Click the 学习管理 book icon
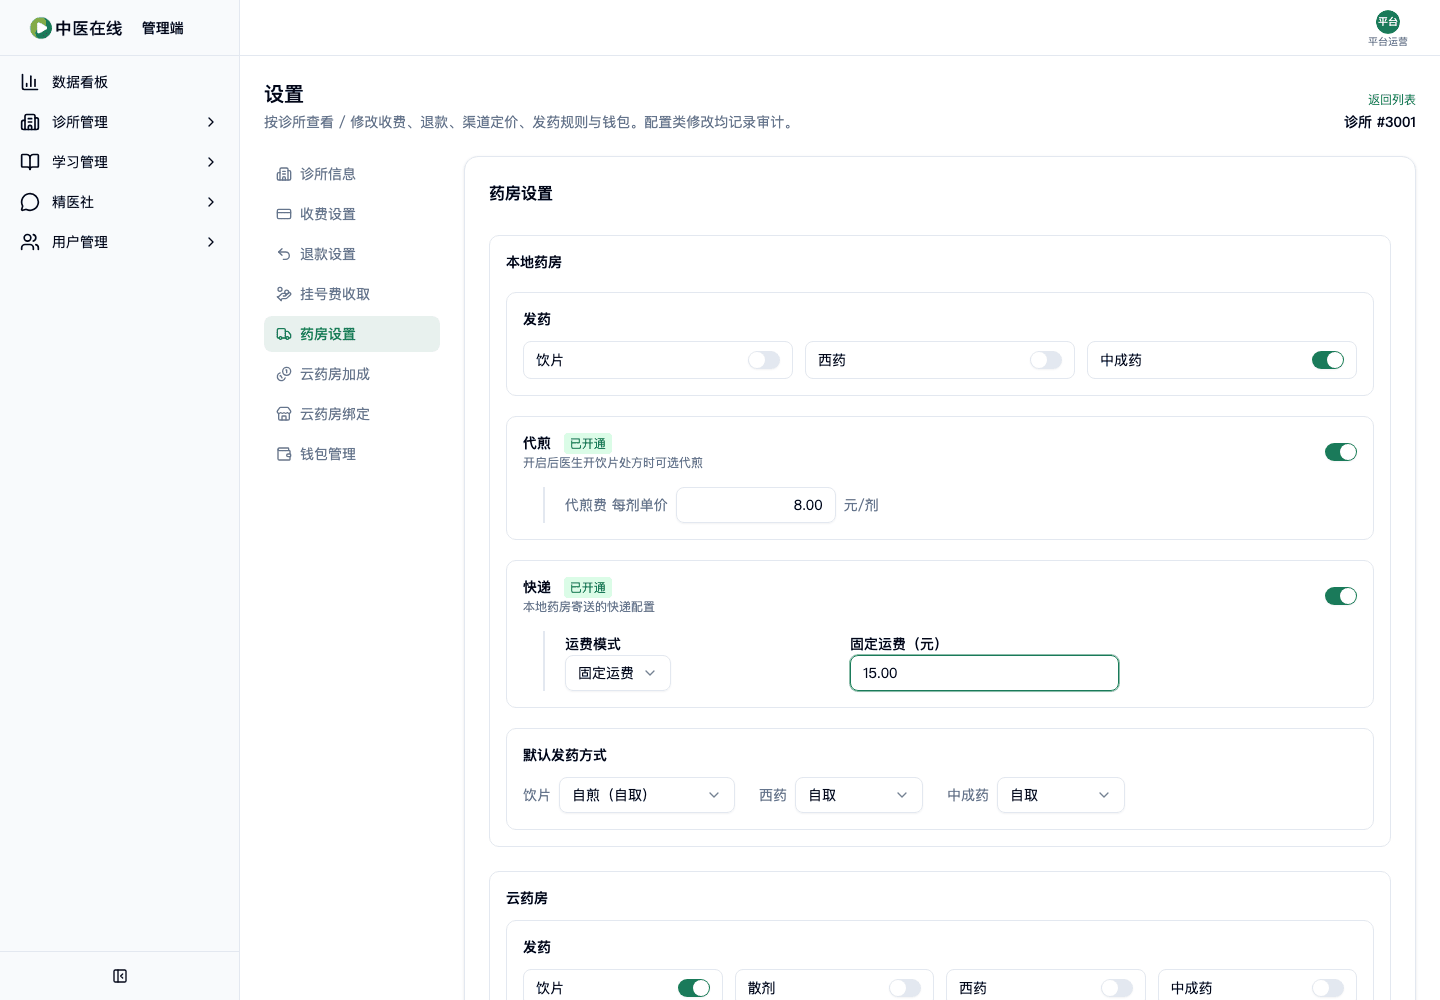Image resolution: width=1440 pixels, height=1000 pixels. (x=30, y=162)
